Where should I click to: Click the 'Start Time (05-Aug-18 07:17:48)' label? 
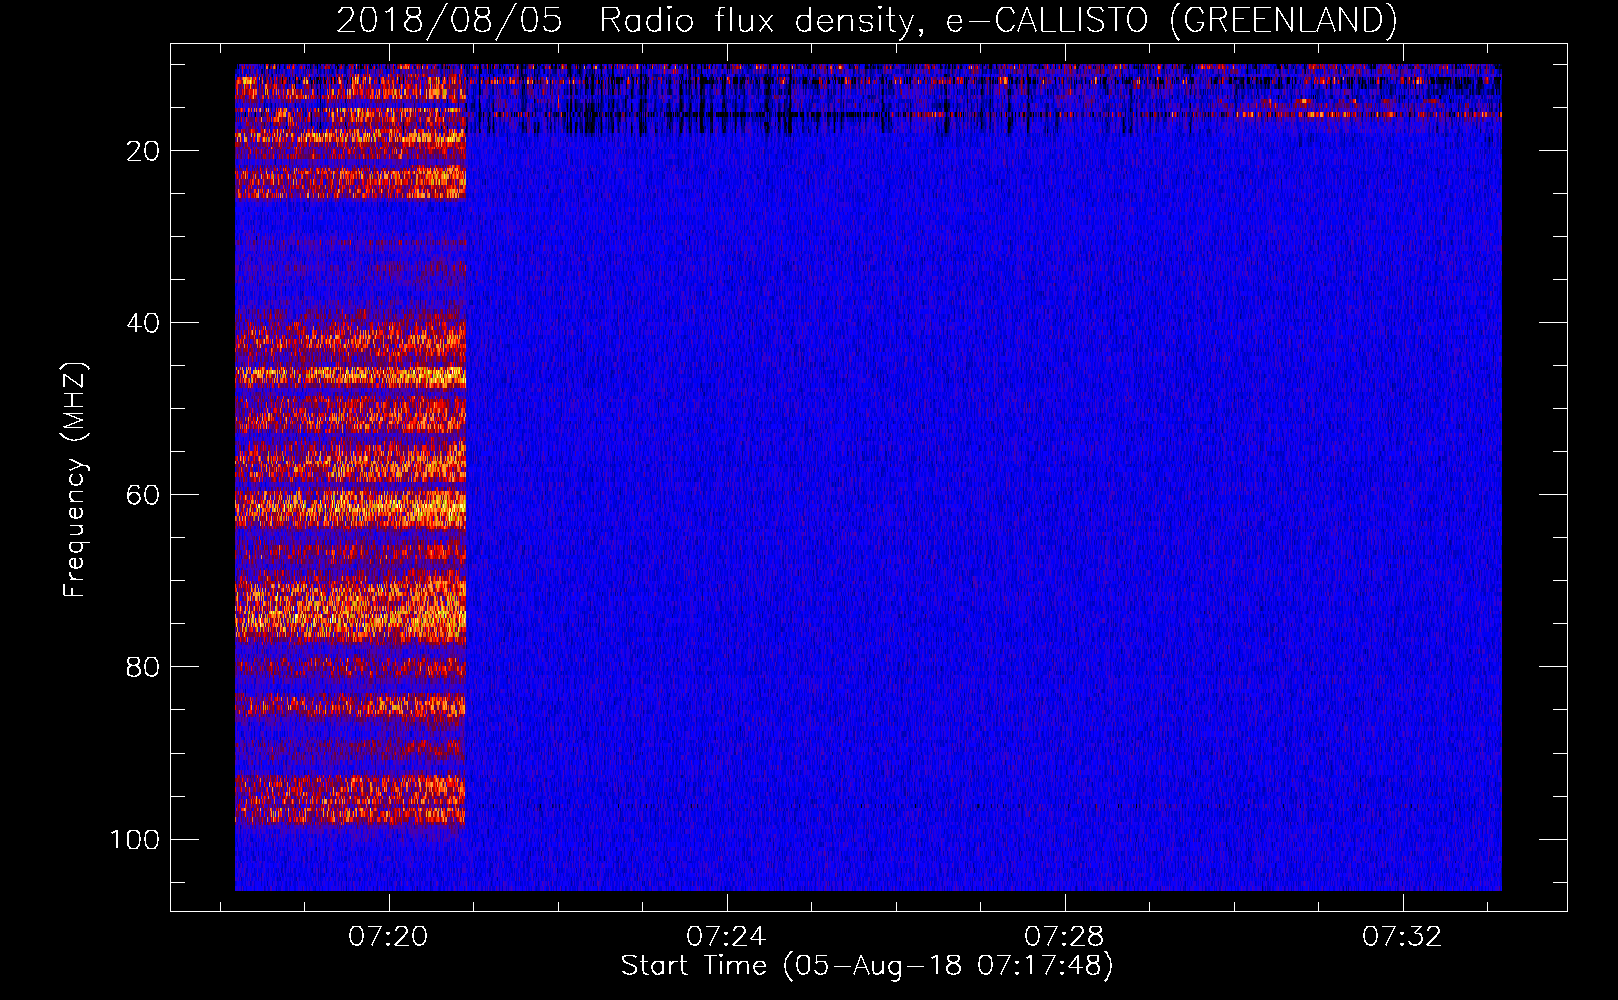point(867,966)
